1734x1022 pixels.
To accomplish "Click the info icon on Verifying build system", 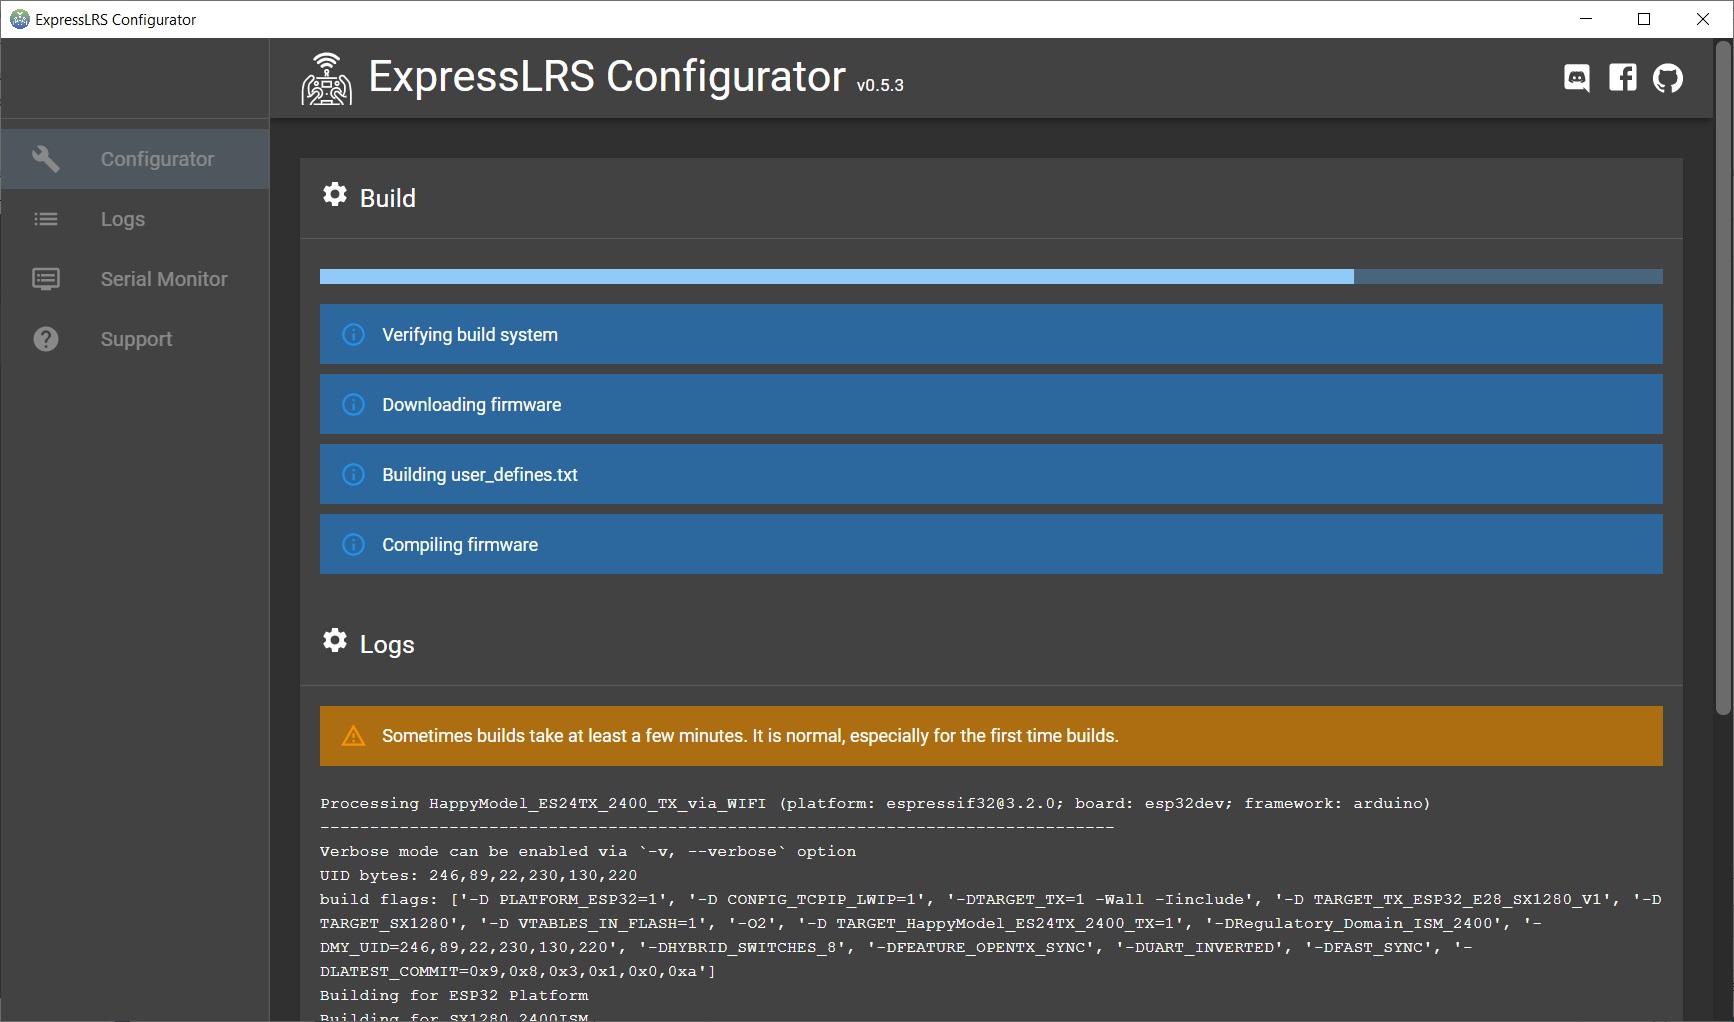I will click(354, 334).
